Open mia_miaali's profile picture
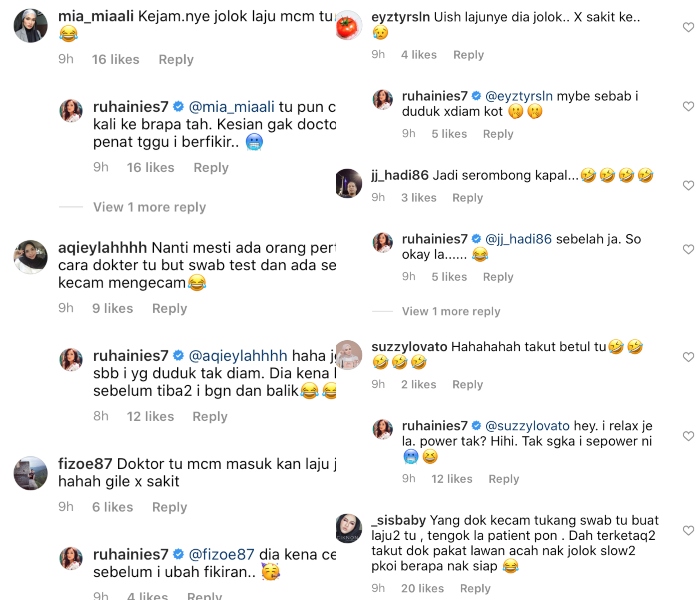This screenshot has height=600, width=700. [30, 26]
